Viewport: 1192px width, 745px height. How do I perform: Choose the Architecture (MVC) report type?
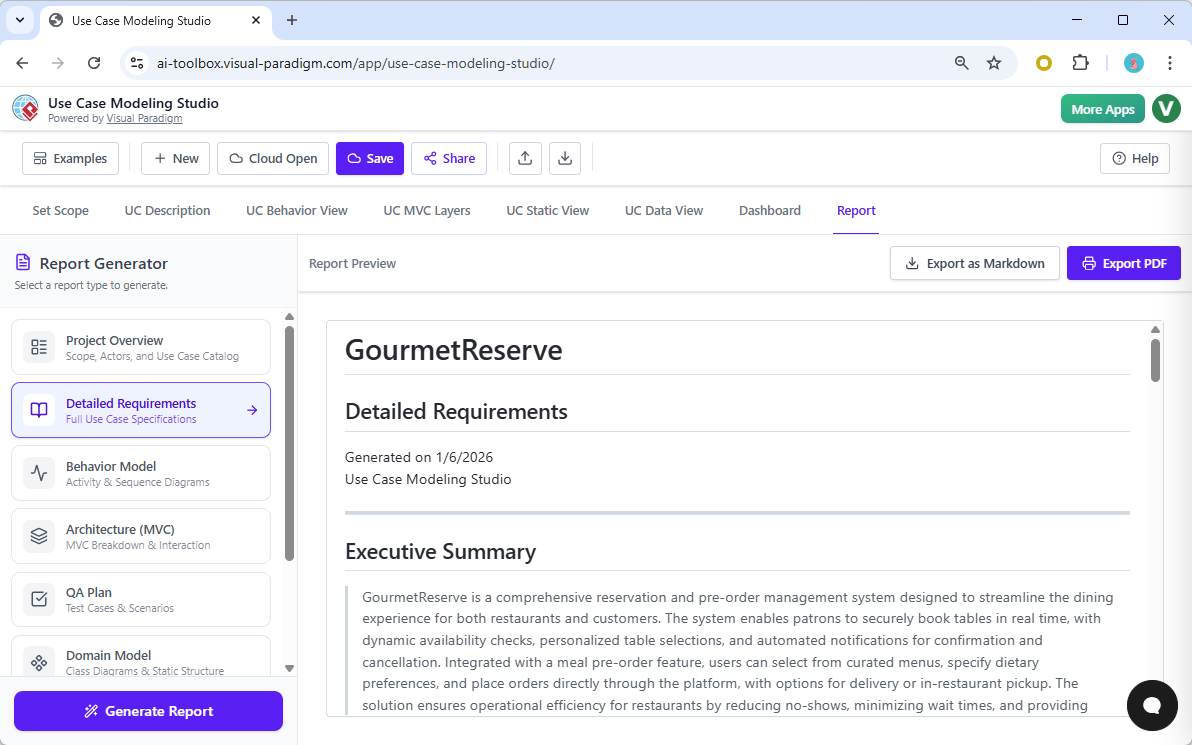141,536
